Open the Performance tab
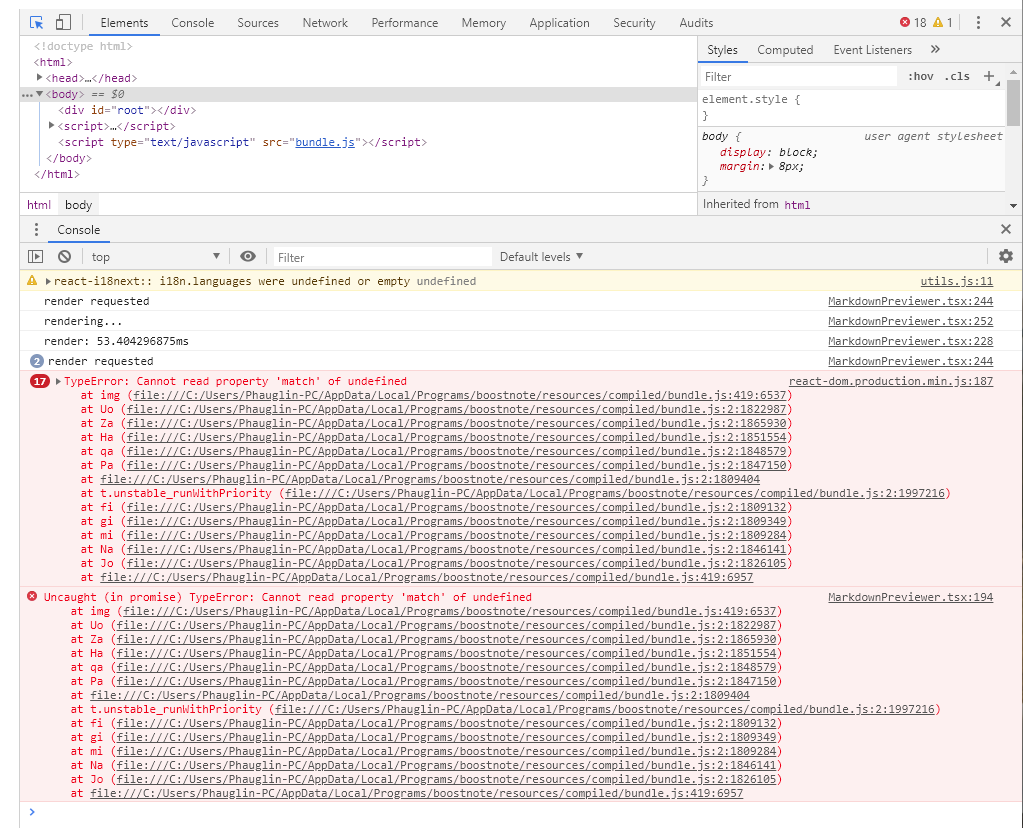Screen dimensions: 1023x828 [x=405, y=23]
